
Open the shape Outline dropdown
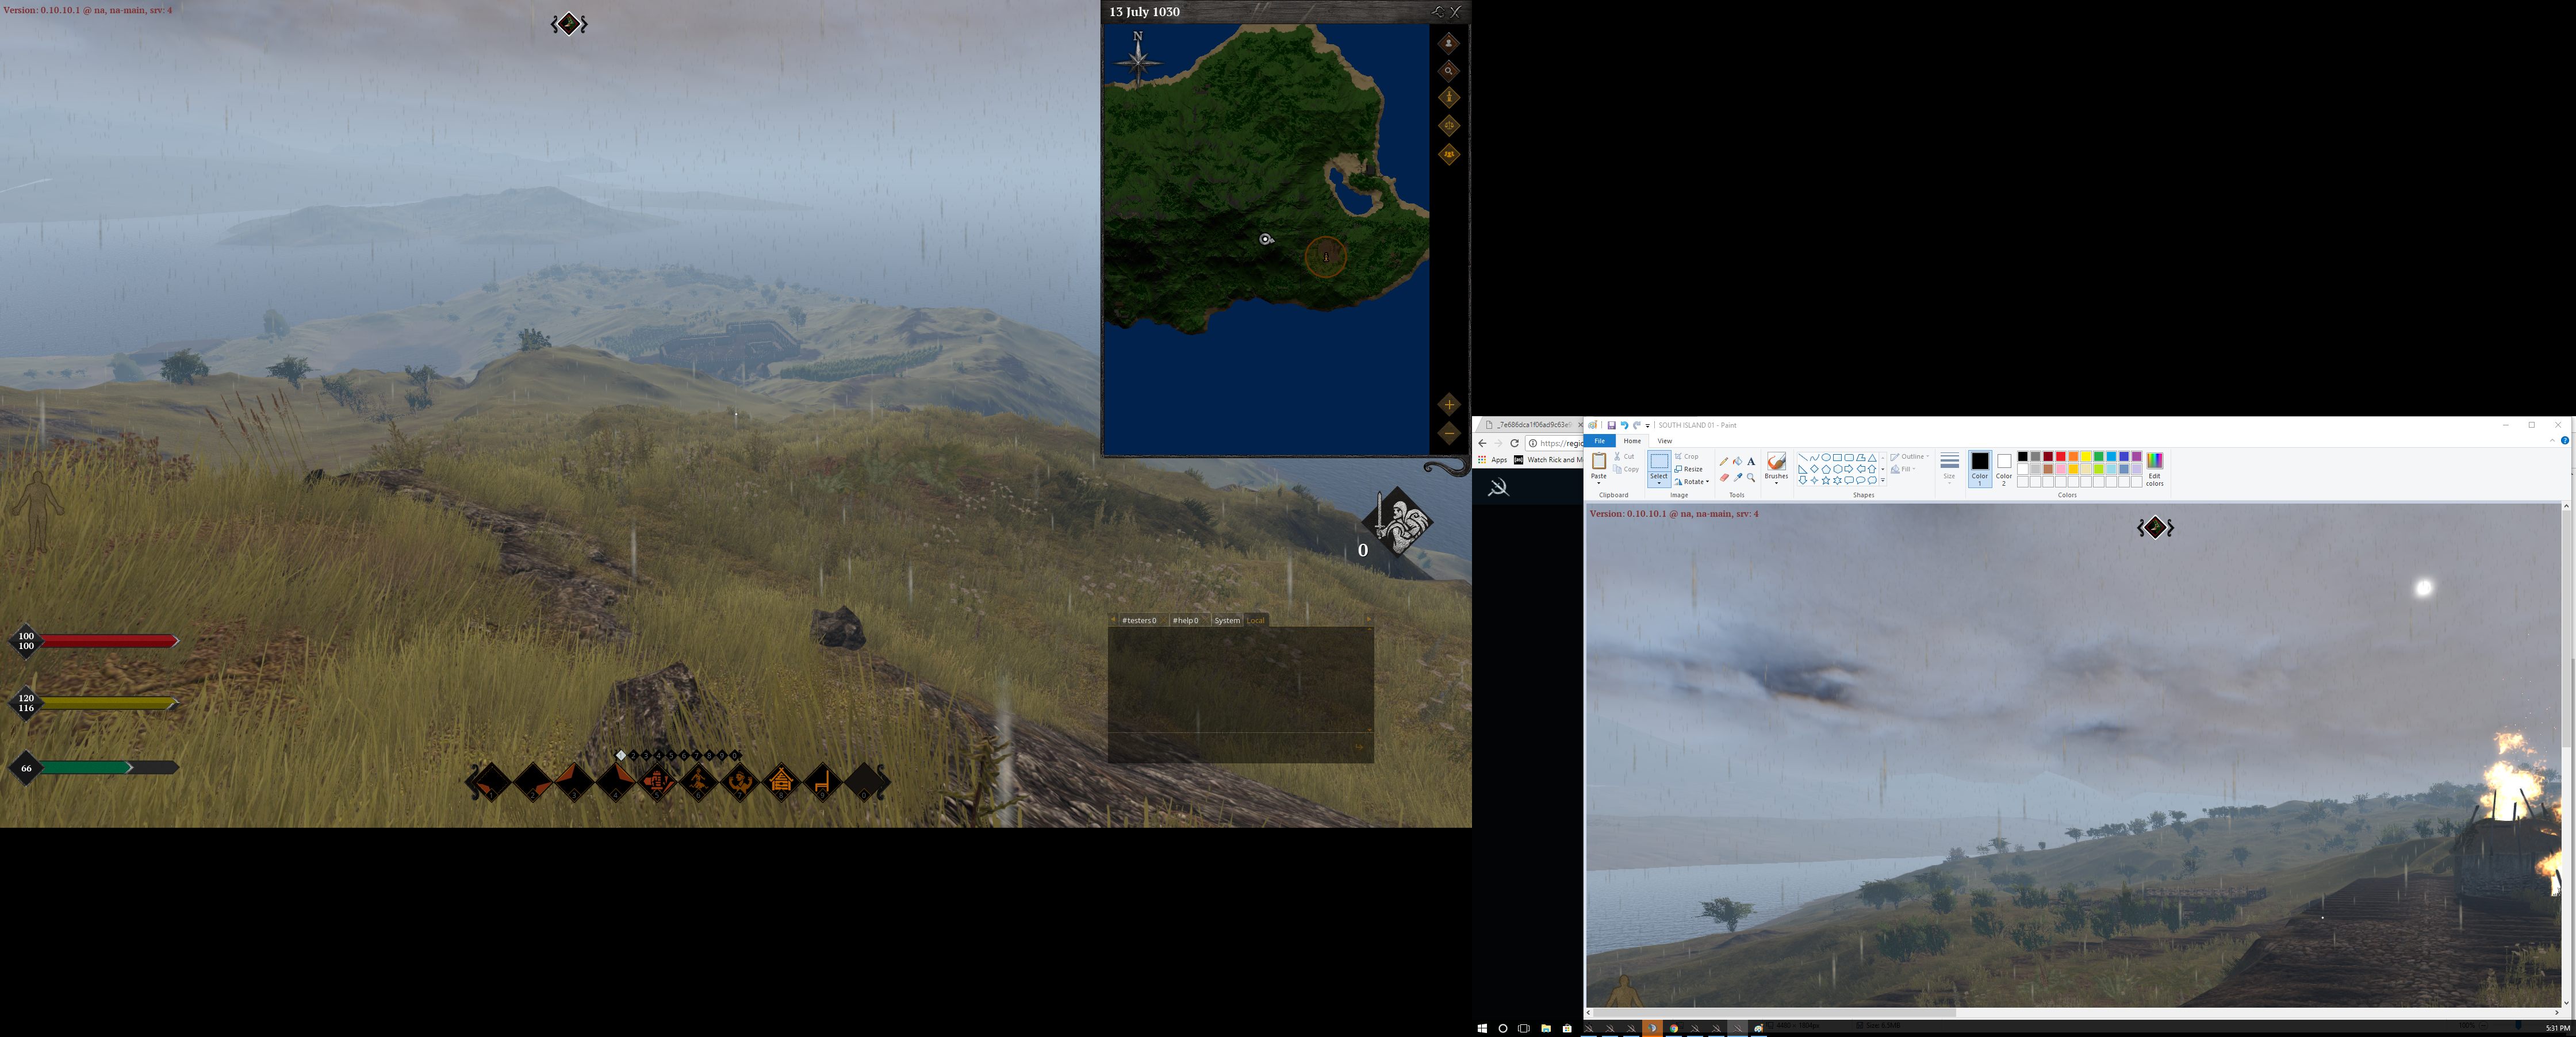pyautogui.click(x=1910, y=456)
